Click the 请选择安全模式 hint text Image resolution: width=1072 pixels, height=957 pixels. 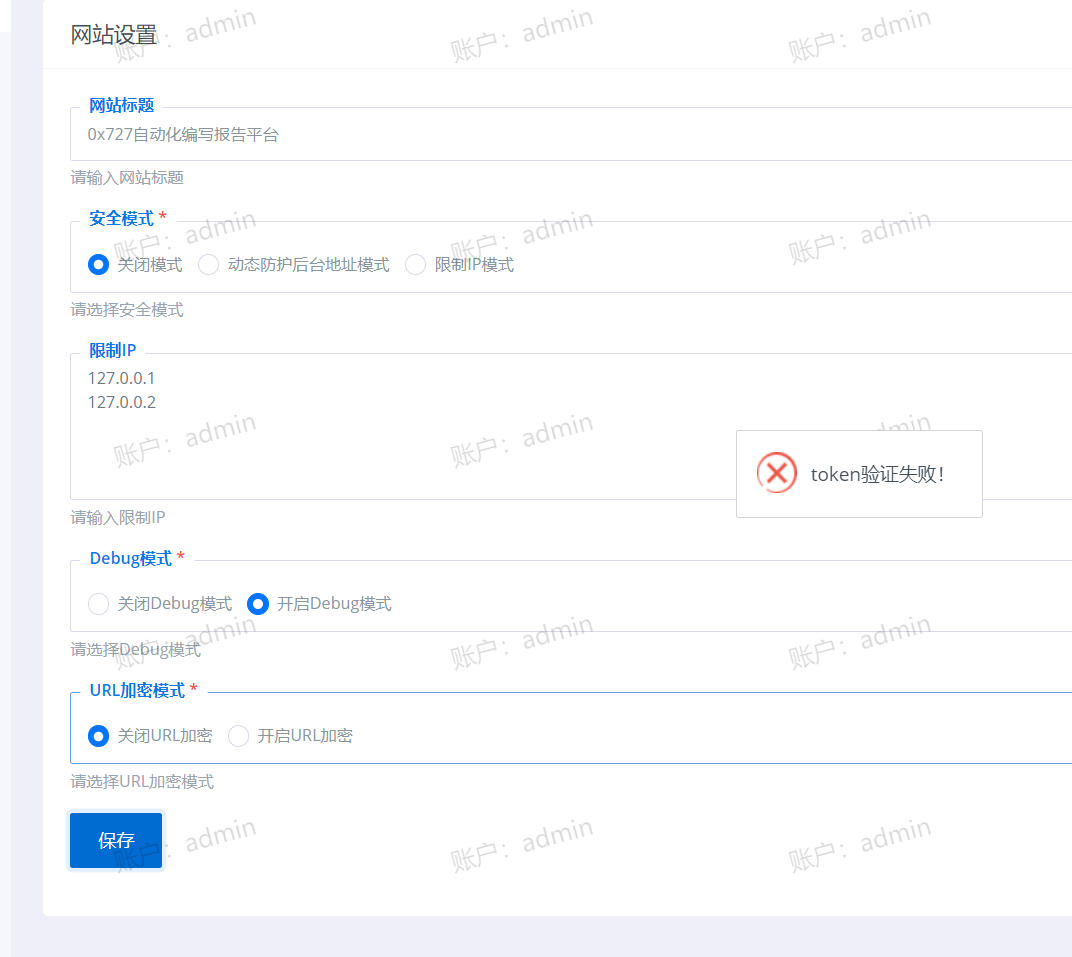tap(126, 309)
